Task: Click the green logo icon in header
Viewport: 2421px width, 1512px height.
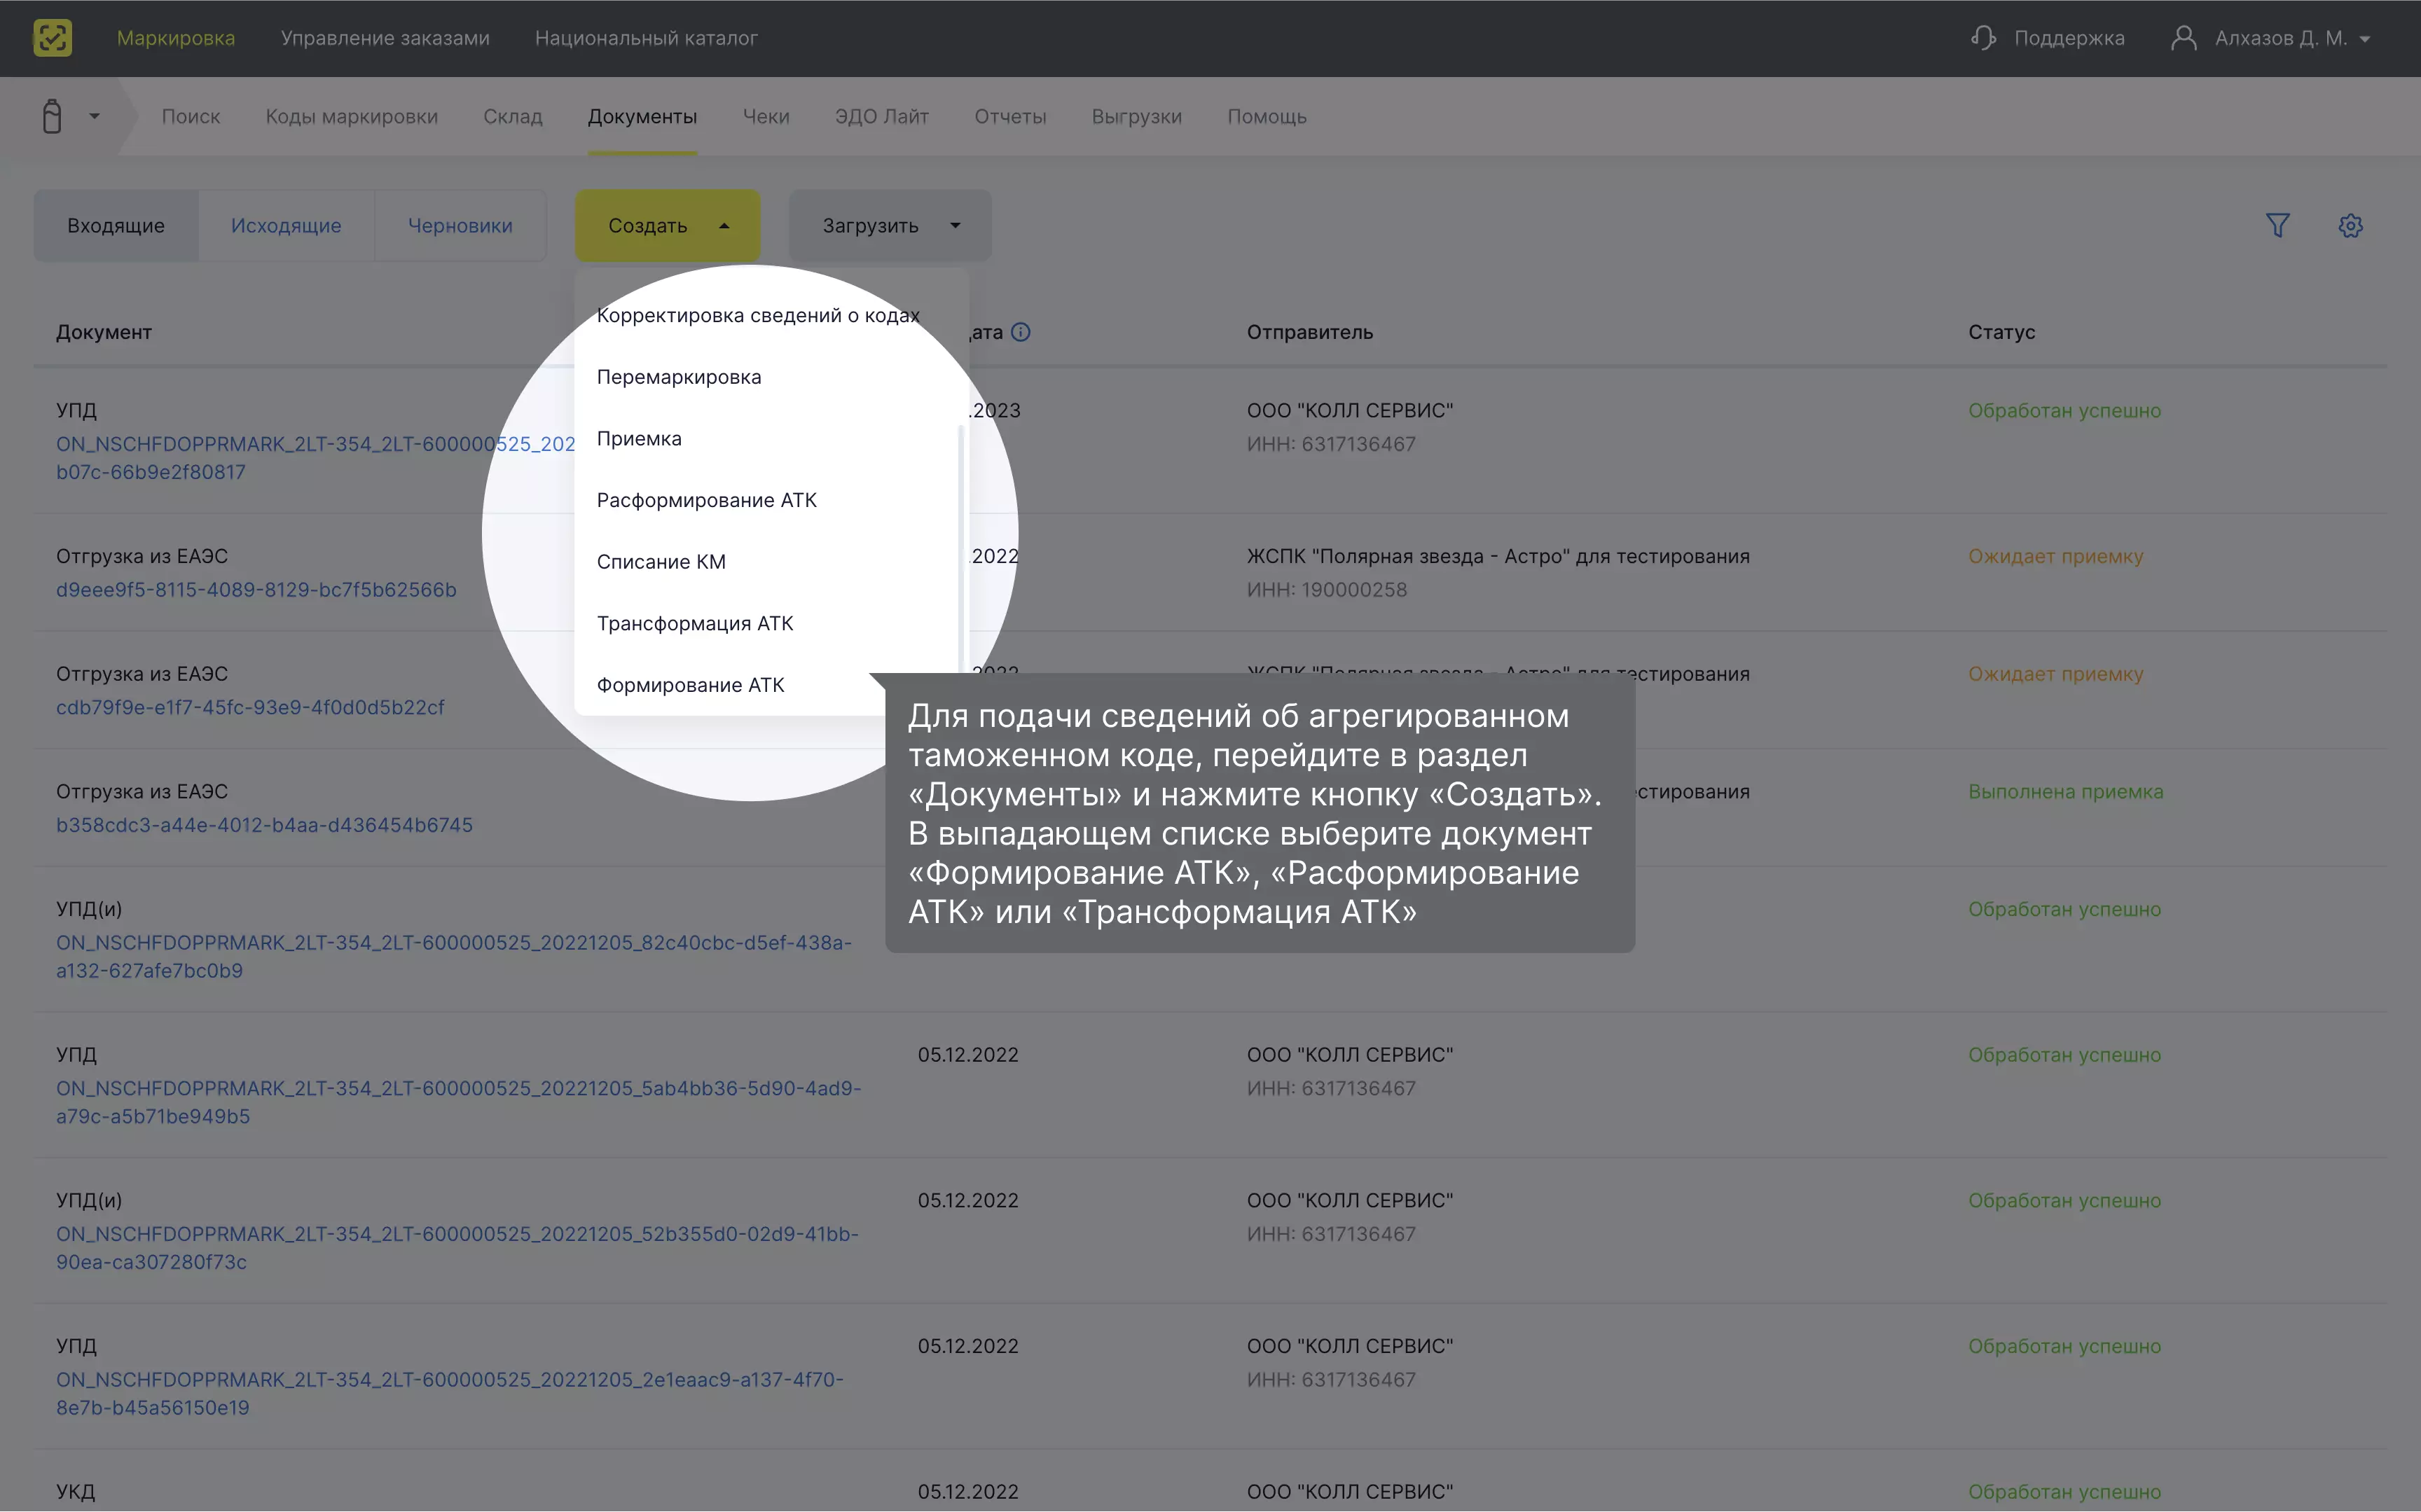Action: click(x=52, y=38)
